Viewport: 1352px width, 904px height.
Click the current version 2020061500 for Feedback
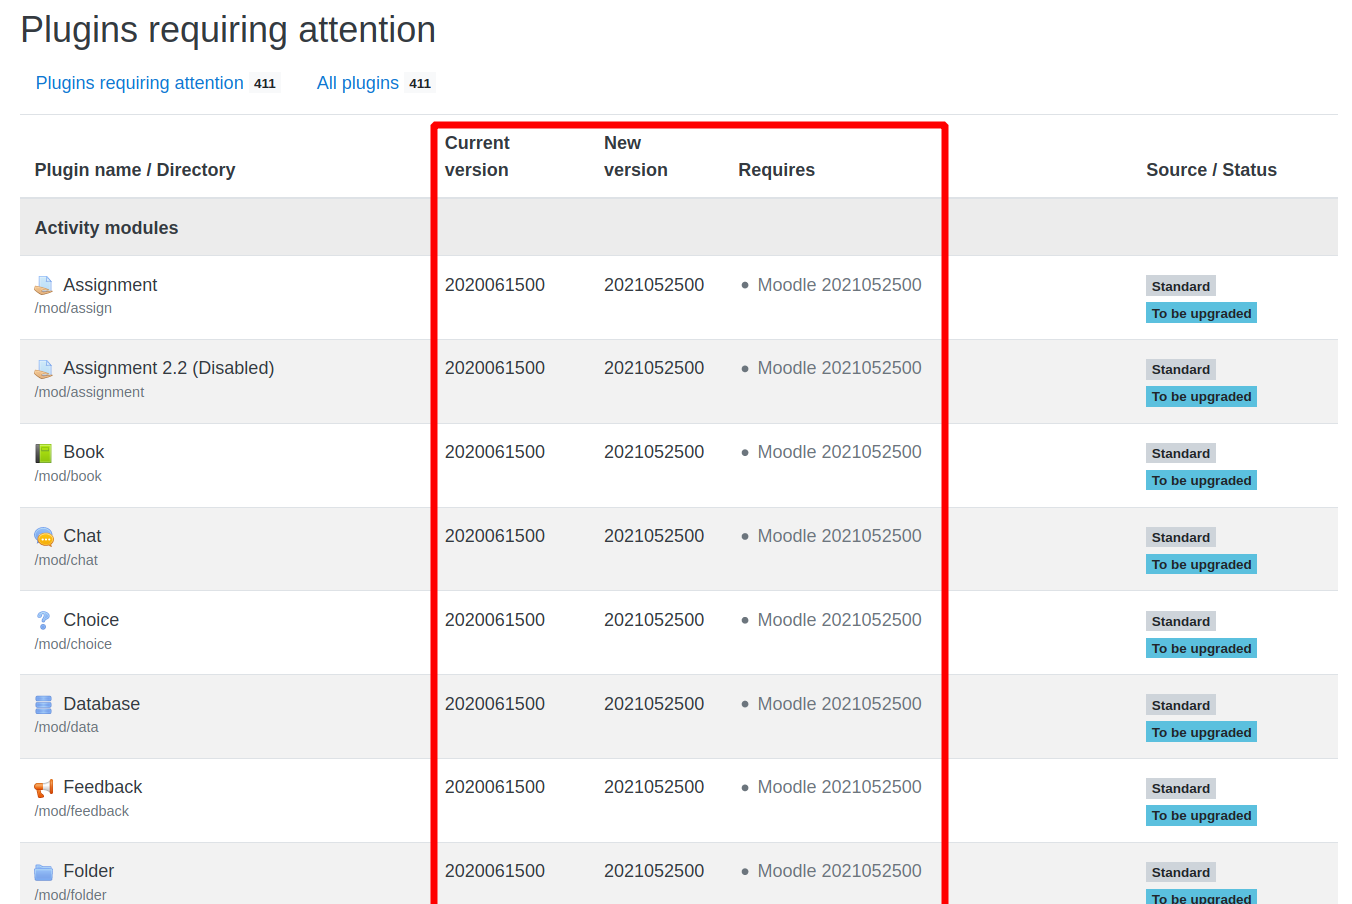pyautogui.click(x=495, y=787)
